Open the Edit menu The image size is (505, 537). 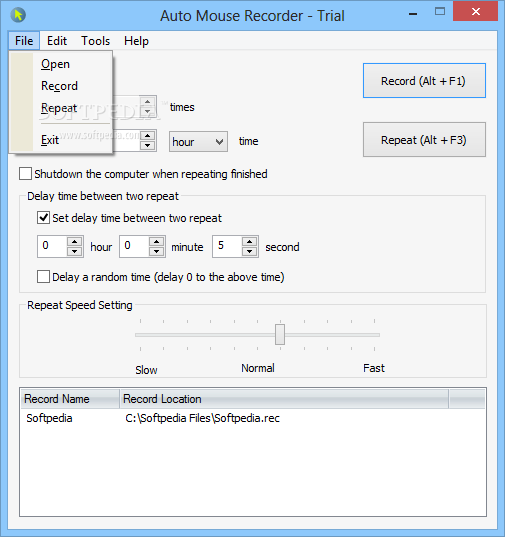coord(57,41)
